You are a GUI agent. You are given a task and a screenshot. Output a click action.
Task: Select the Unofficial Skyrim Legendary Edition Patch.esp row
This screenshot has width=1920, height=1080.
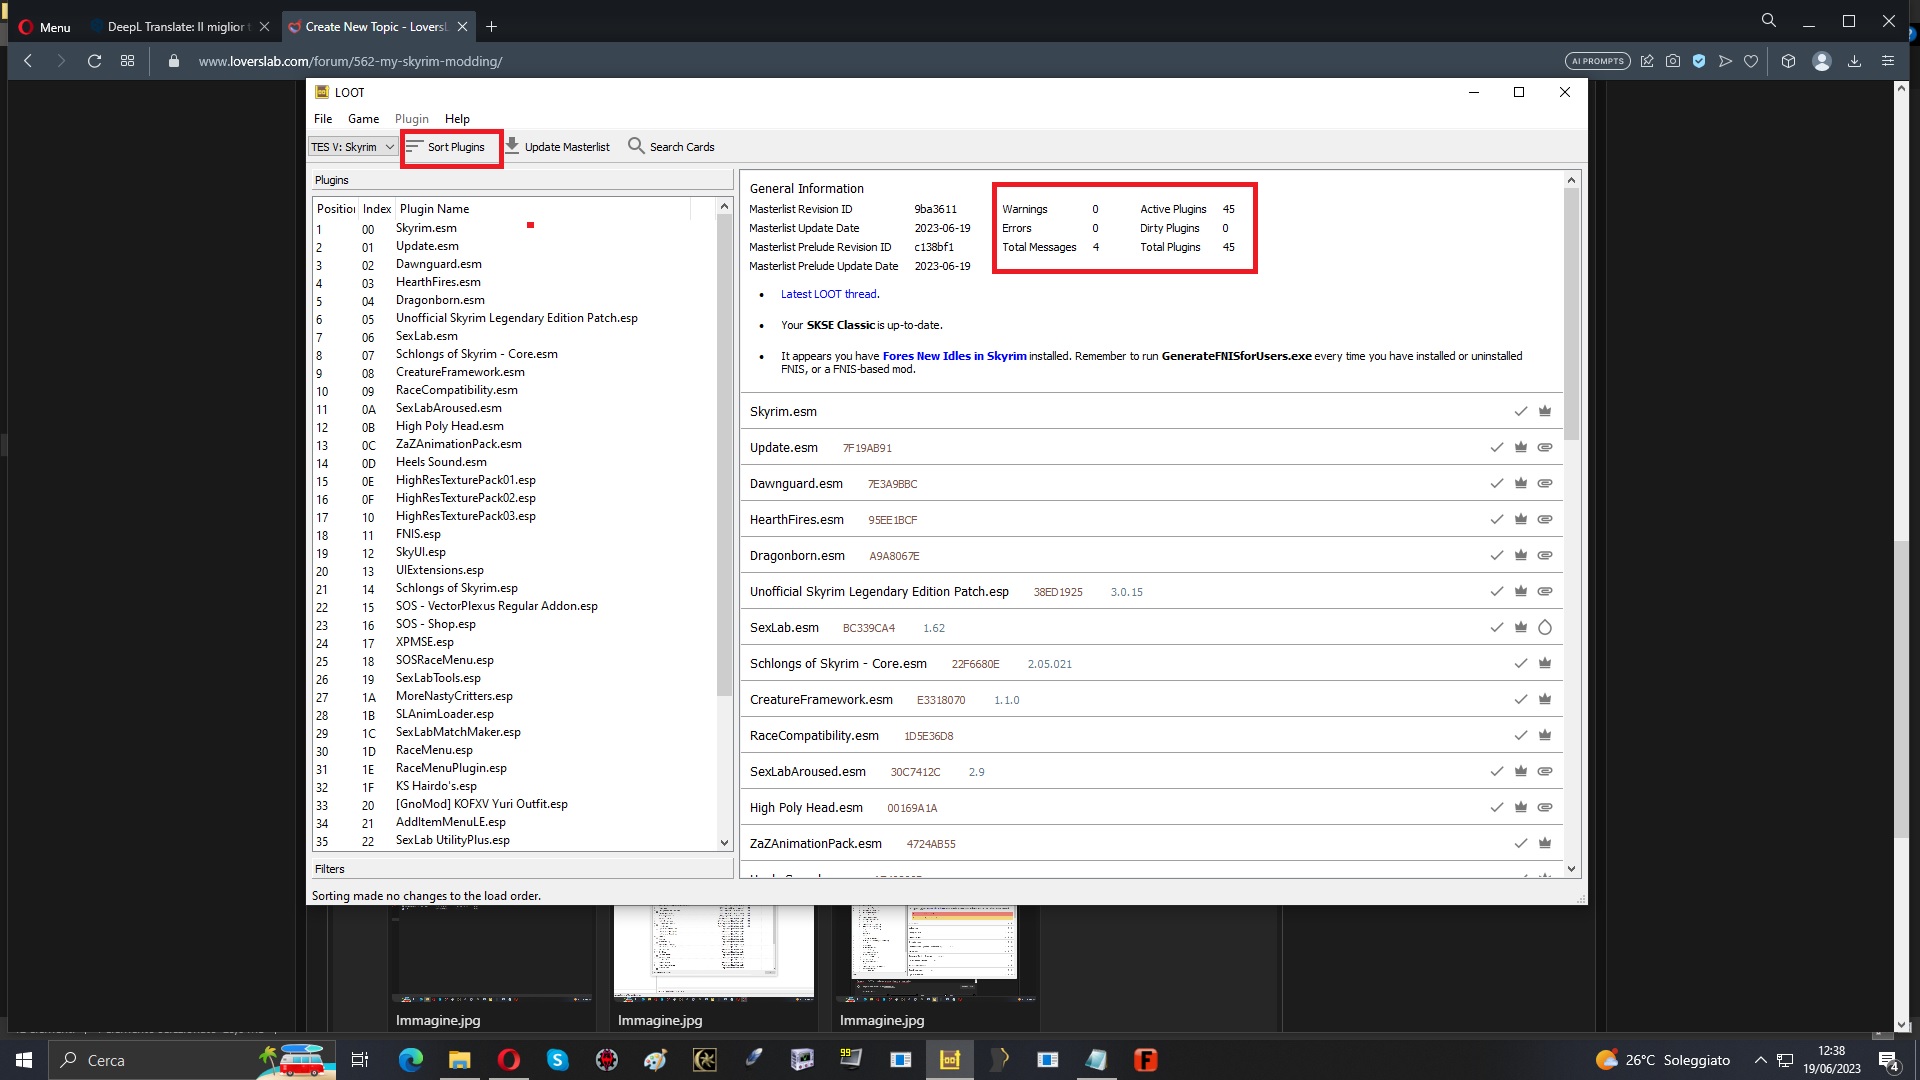tap(514, 319)
